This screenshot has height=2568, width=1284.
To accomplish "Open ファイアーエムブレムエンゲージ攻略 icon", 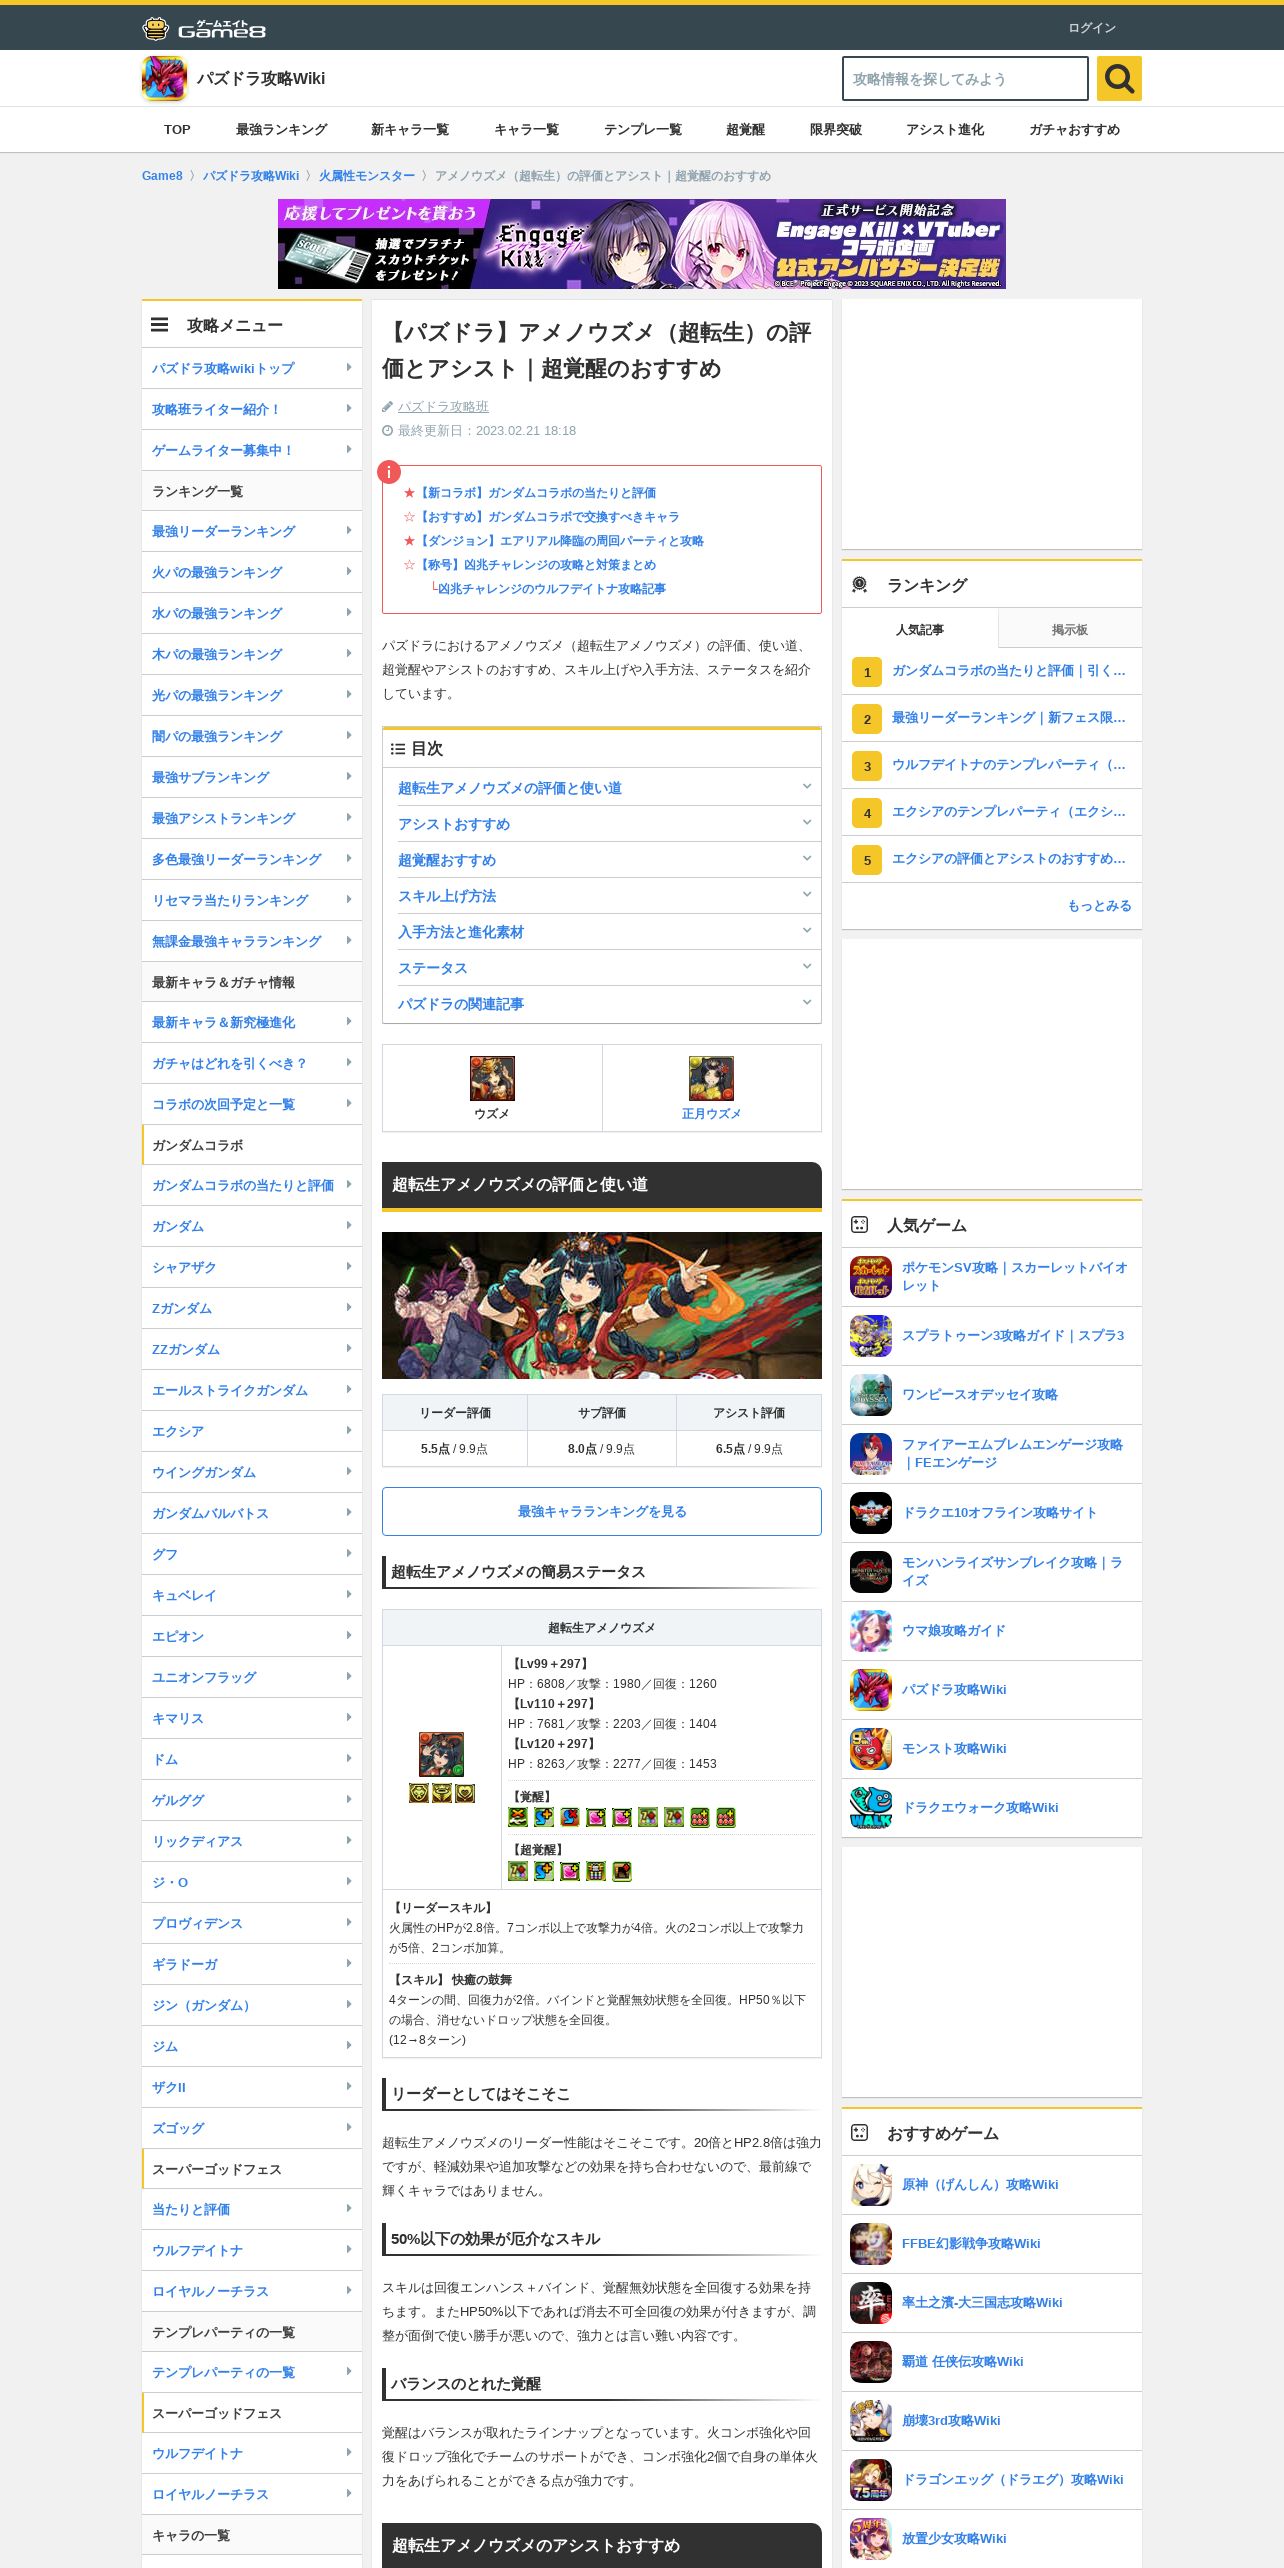I will coord(871,1454).
